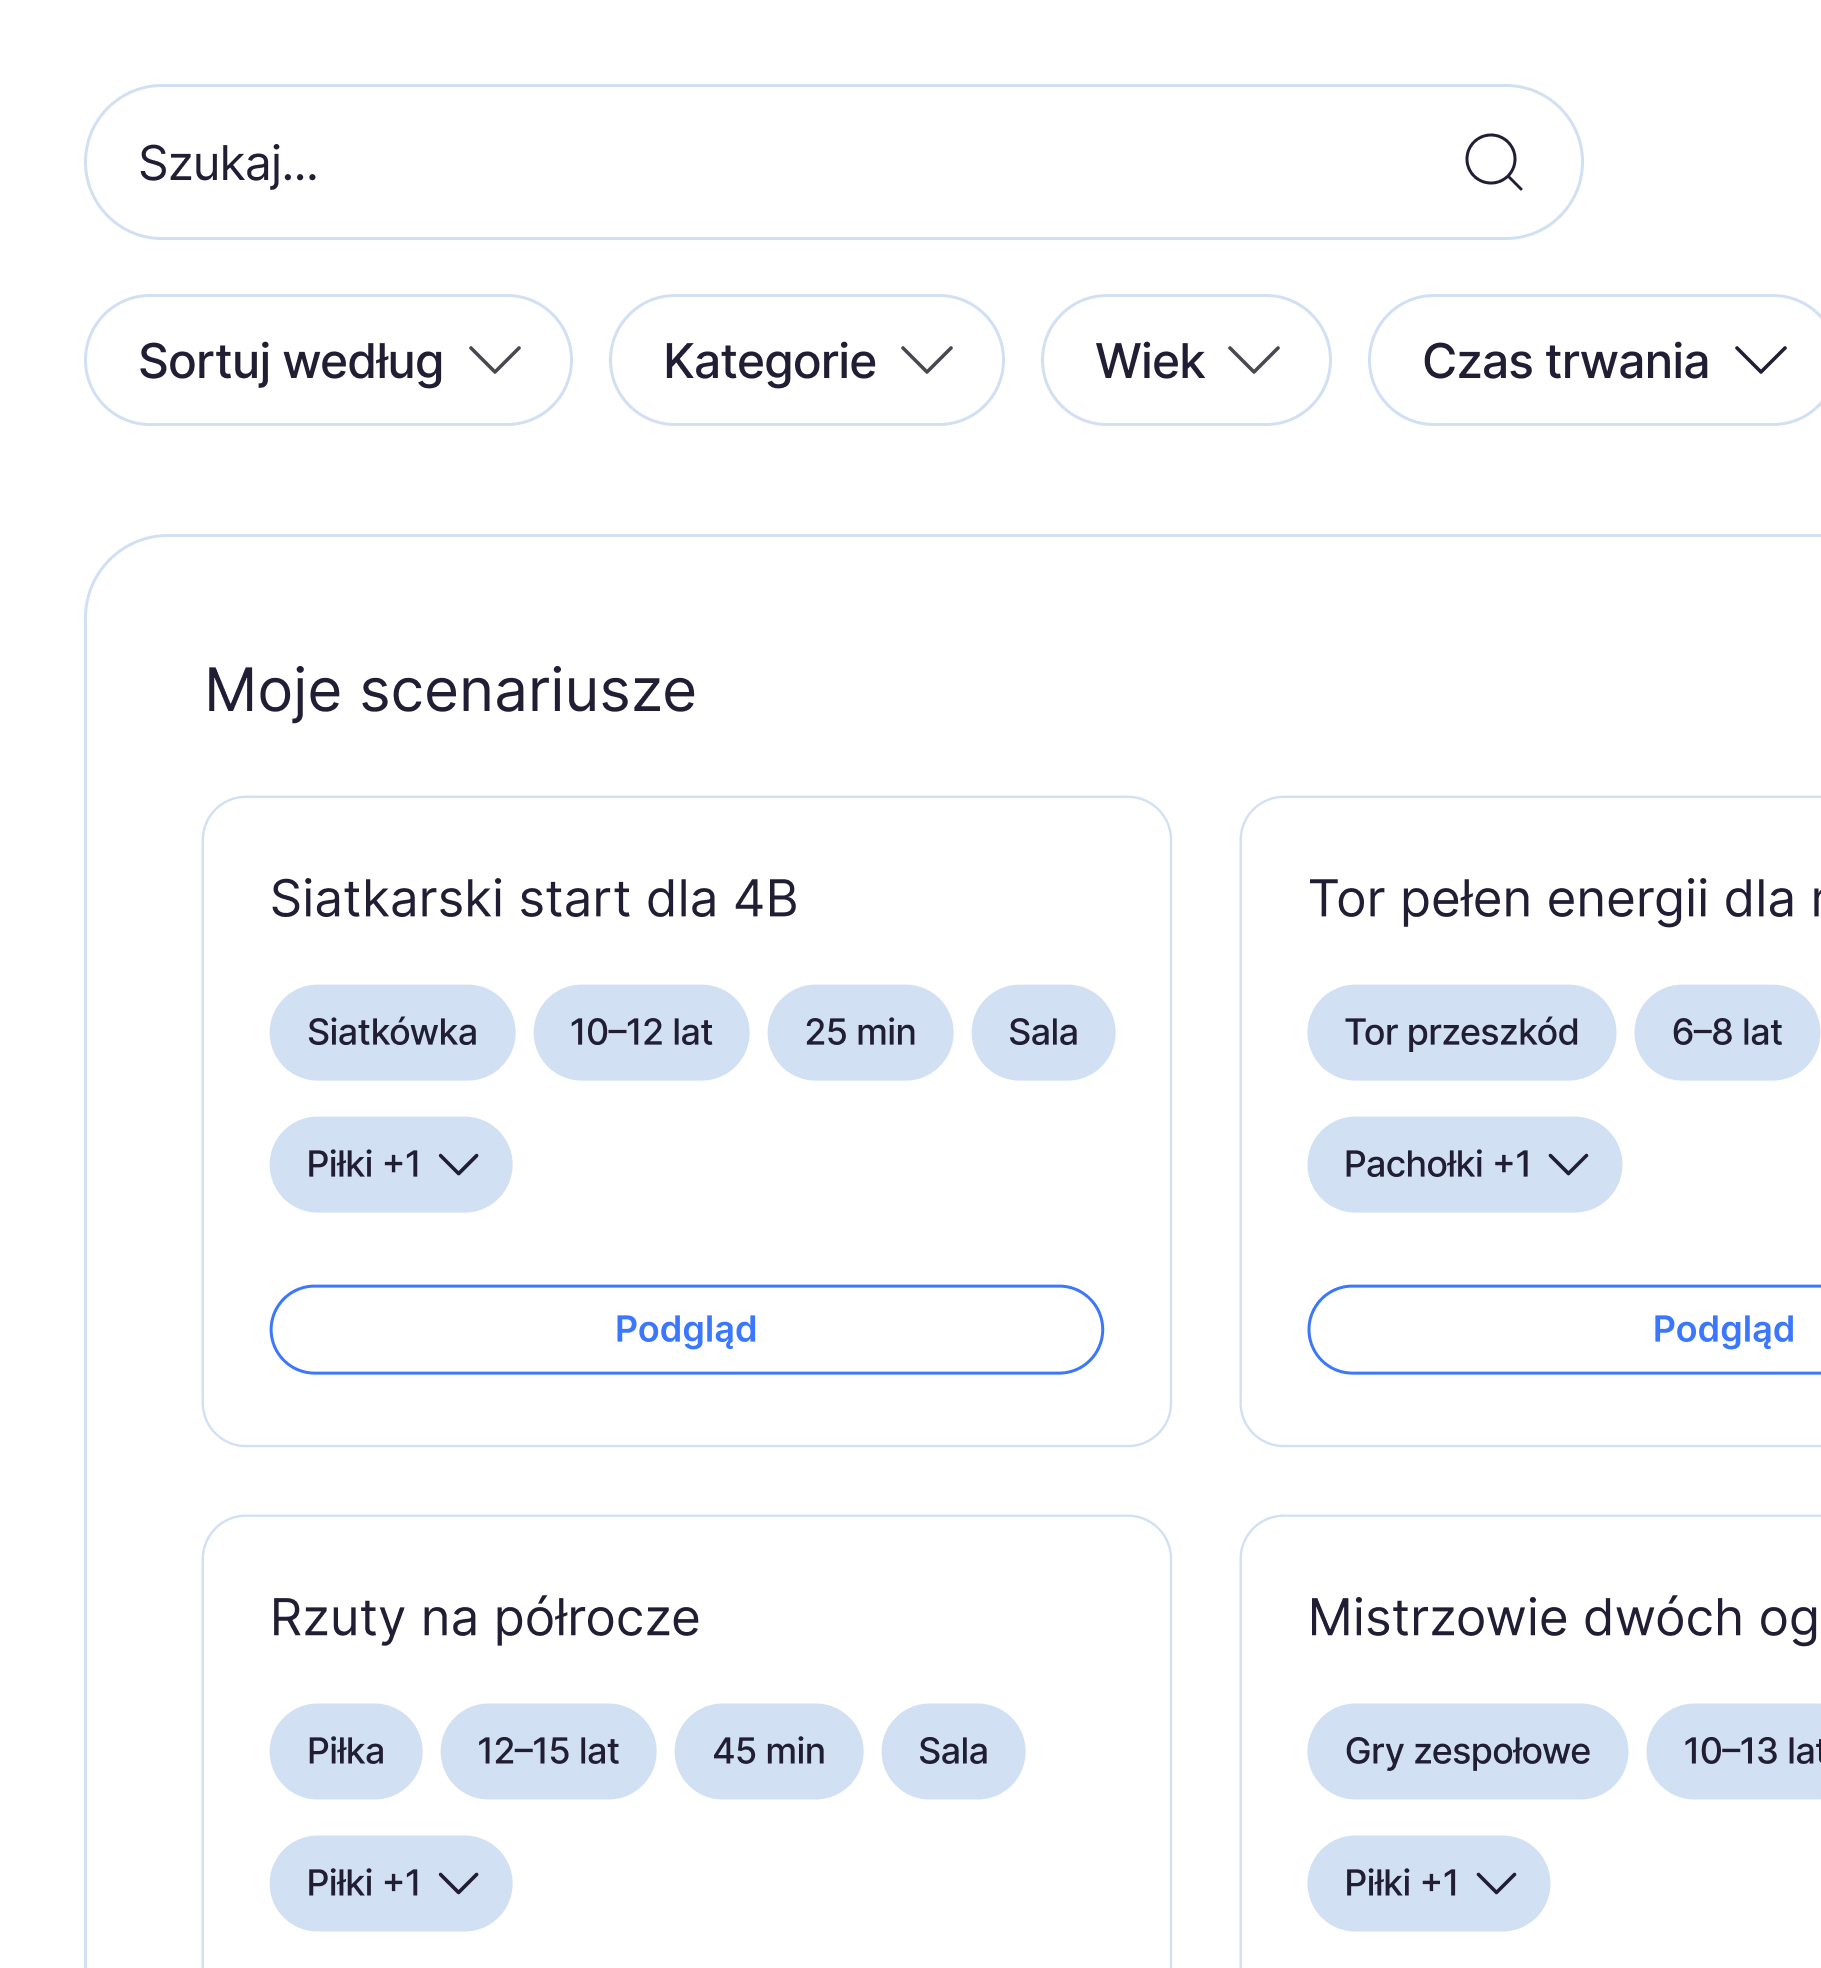Select the 6–8 lat tag
The height and width of the screenshot is (1968, 1821).
click(x=1727, y=1032)
